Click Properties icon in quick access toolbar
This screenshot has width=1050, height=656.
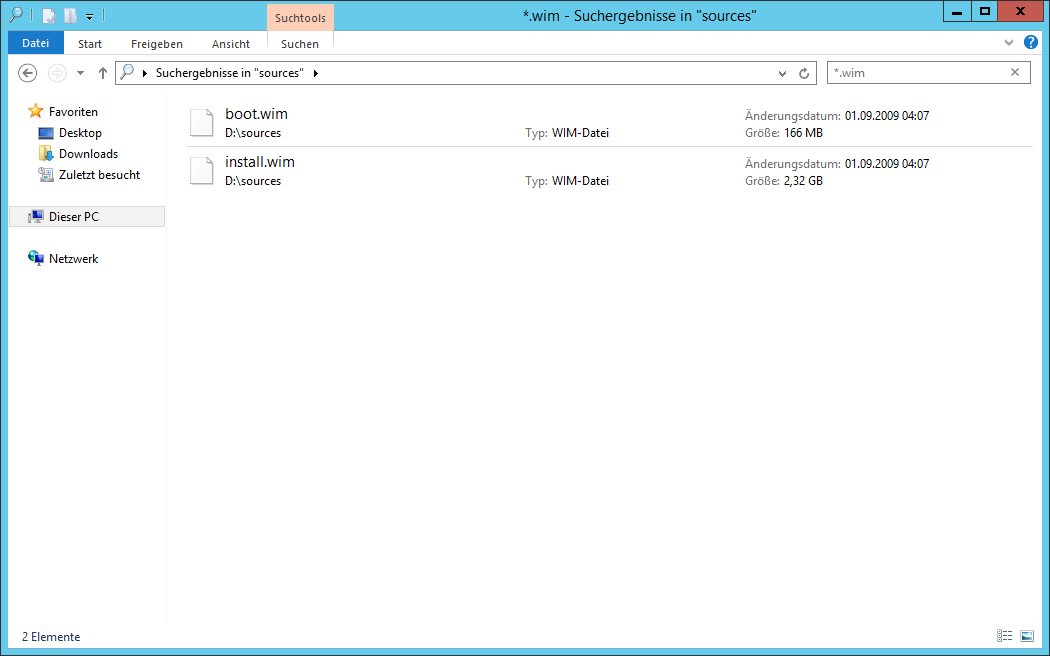pyautogui.click(x=48, y=15)
